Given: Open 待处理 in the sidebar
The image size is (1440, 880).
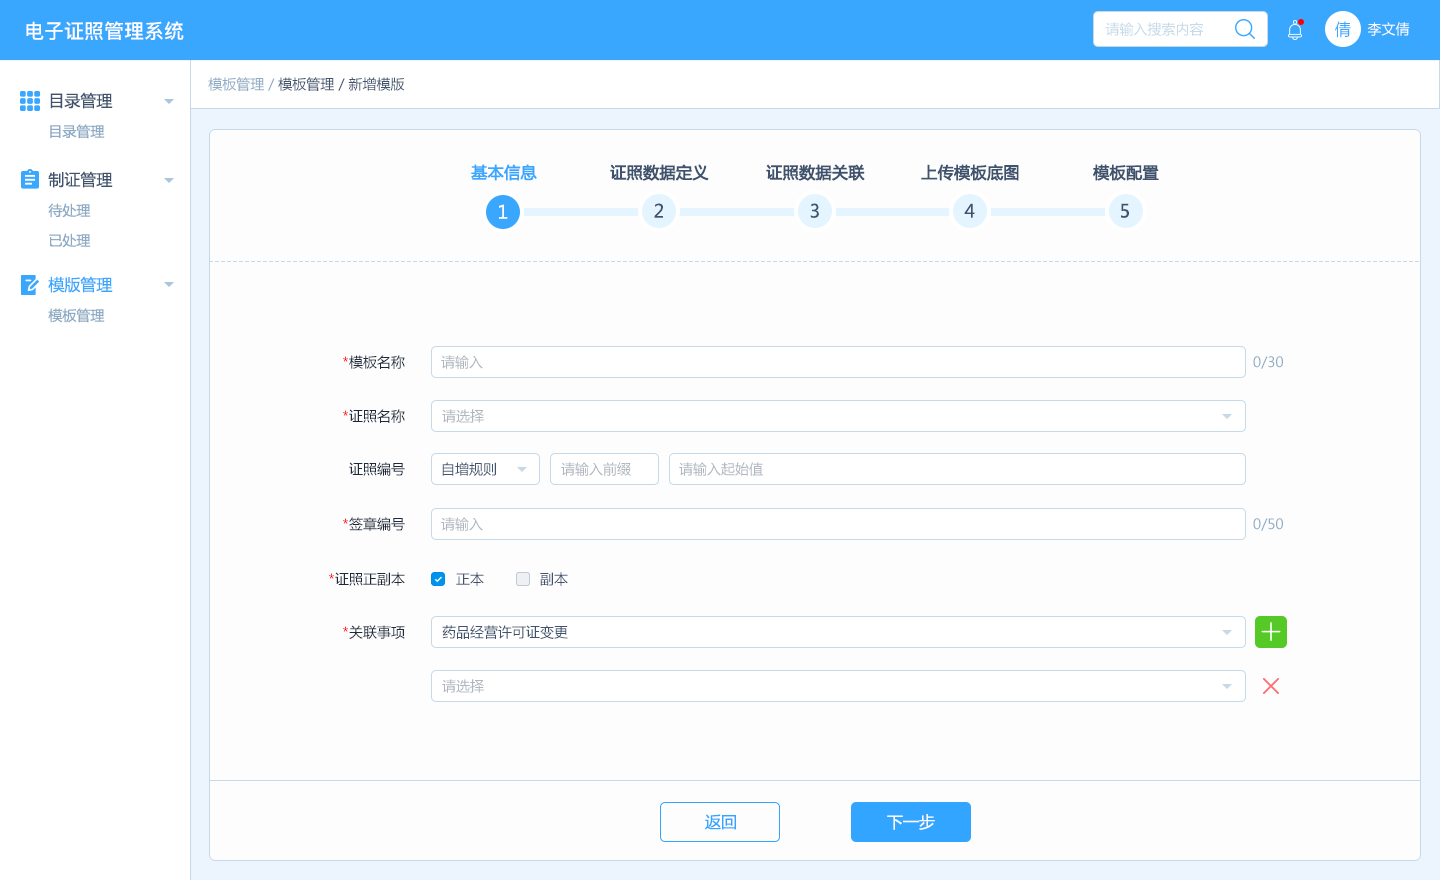Looking at the screenshot, I should [69, 211].
